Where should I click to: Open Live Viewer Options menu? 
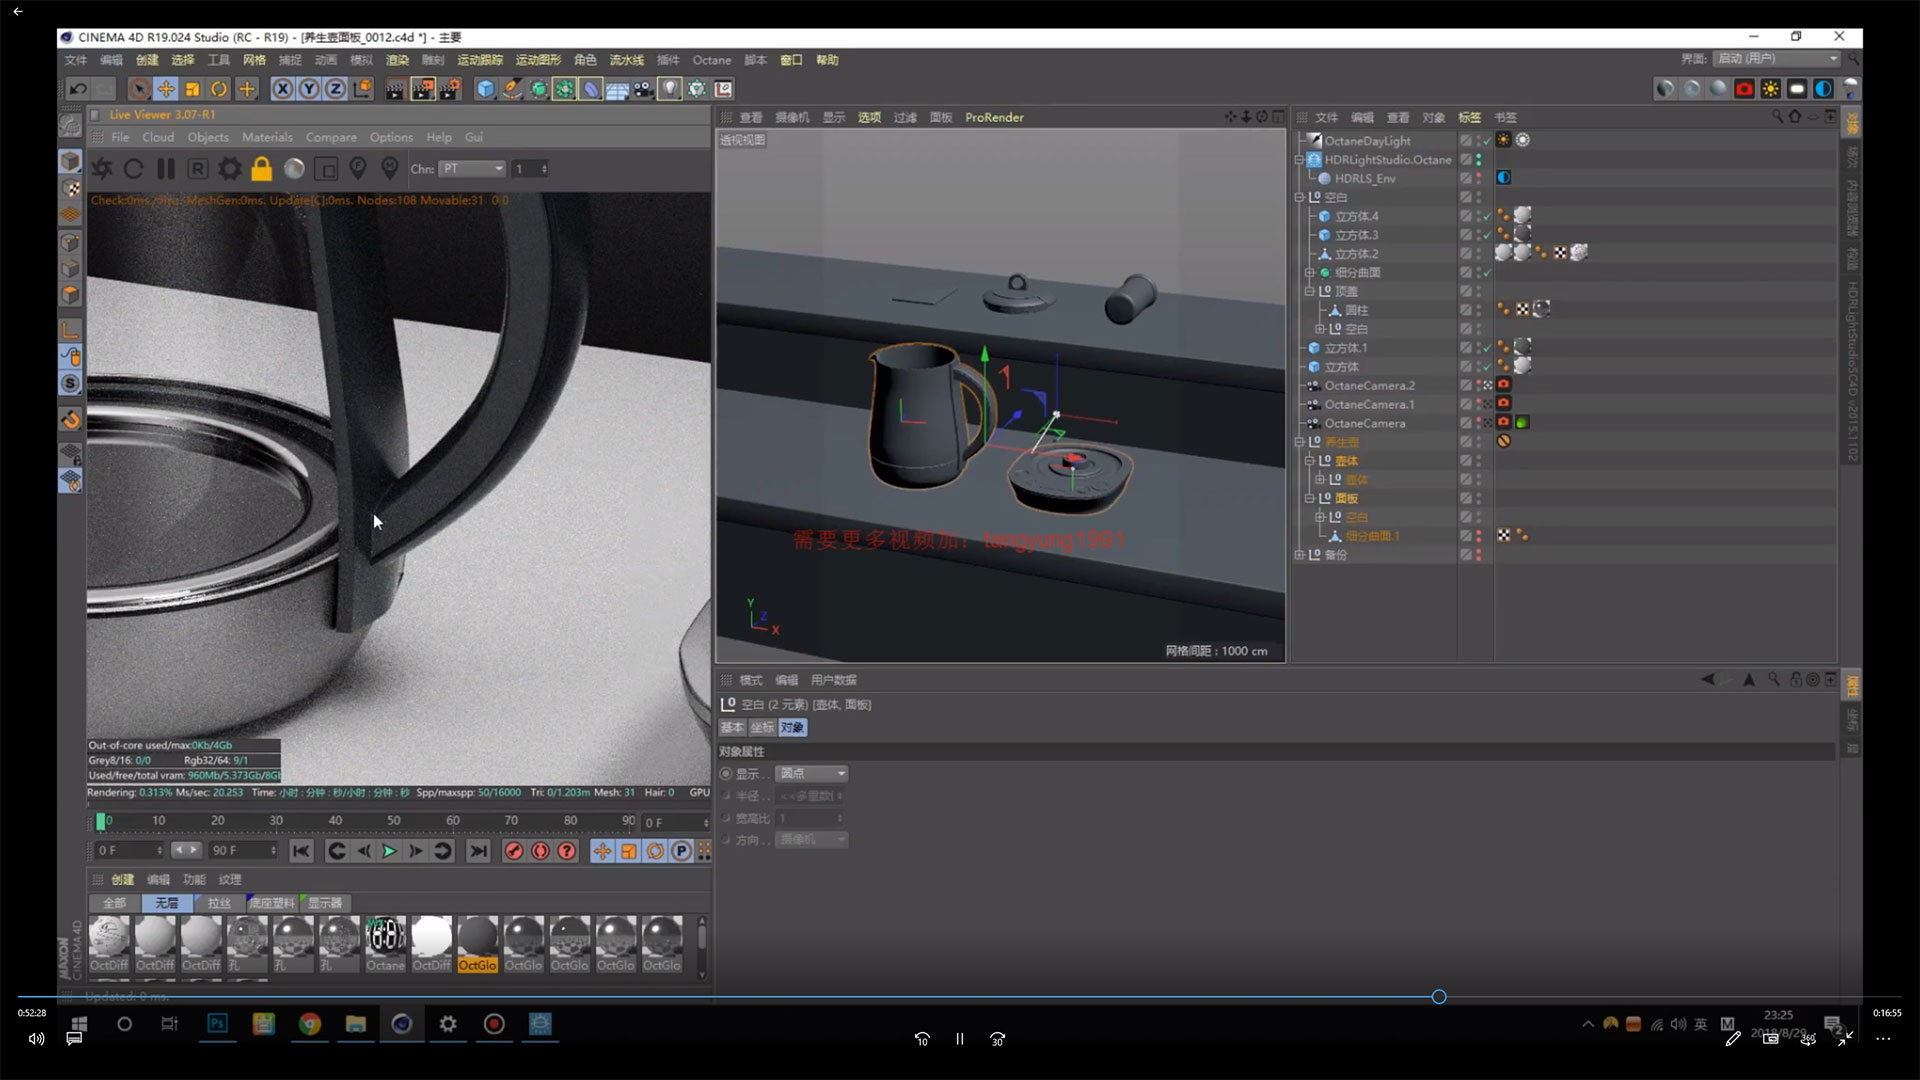coord(391,137)
